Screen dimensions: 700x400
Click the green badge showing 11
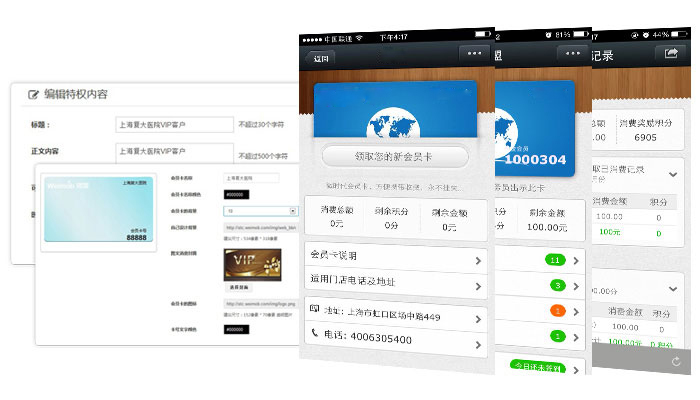pyautogui.click(x=555, y=260)
